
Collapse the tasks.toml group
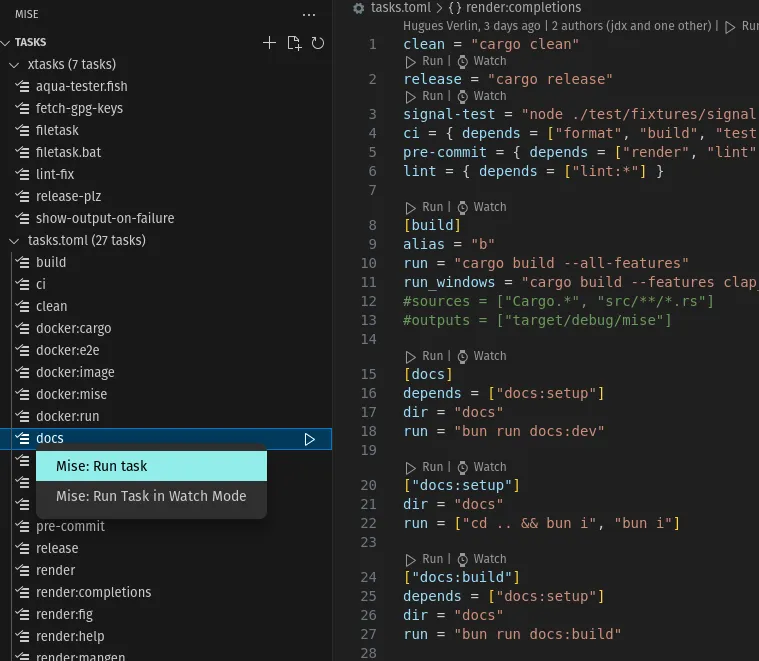coord(14,240)
